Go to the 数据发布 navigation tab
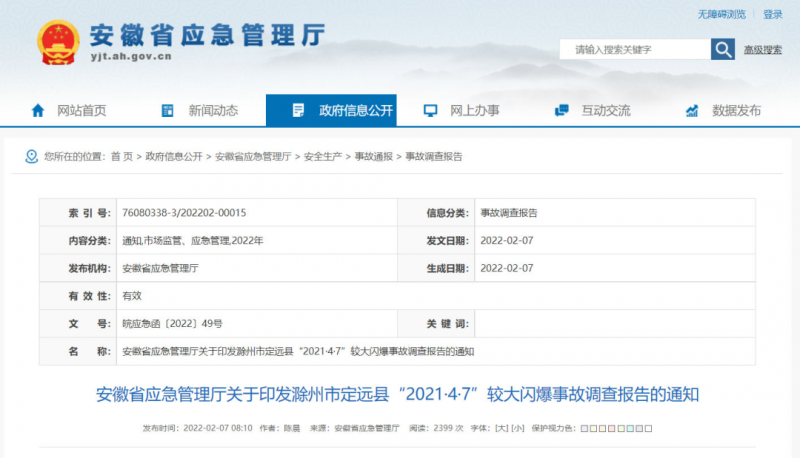The width and height of the screenshot is (800, 458). click(736, 111)
